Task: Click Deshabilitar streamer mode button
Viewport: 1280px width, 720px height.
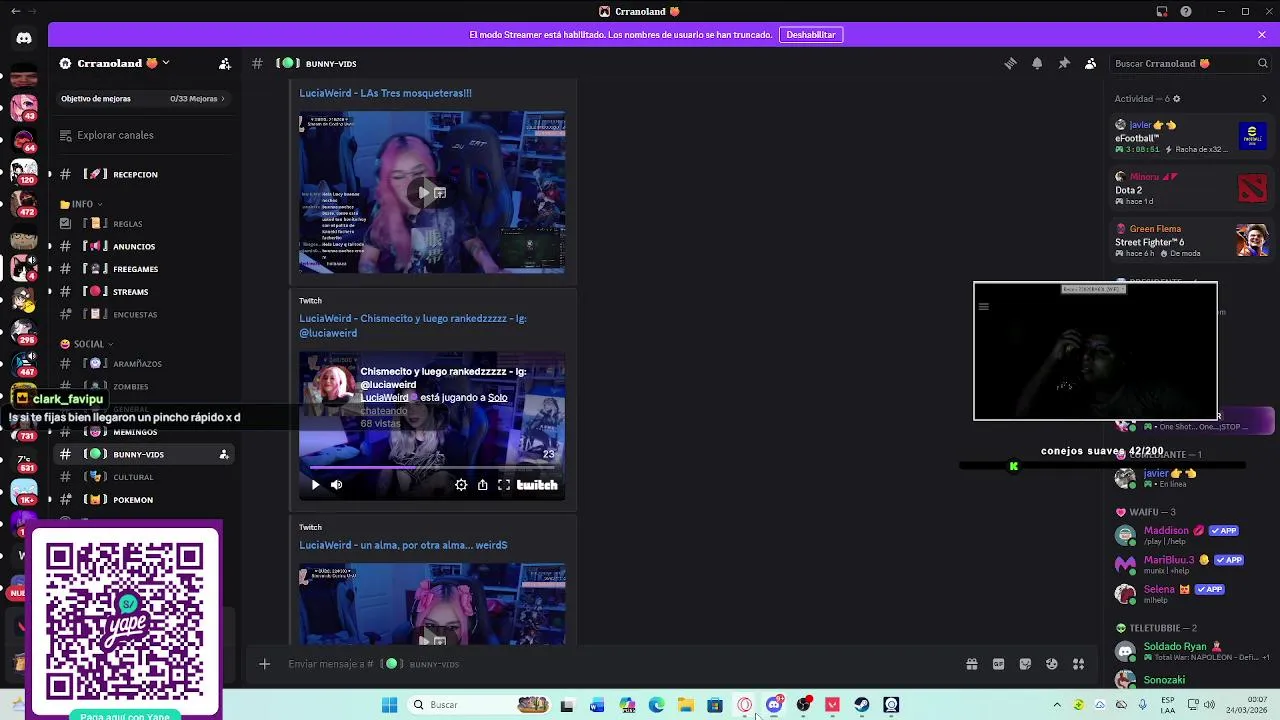Action: click(x=811, y=34)
